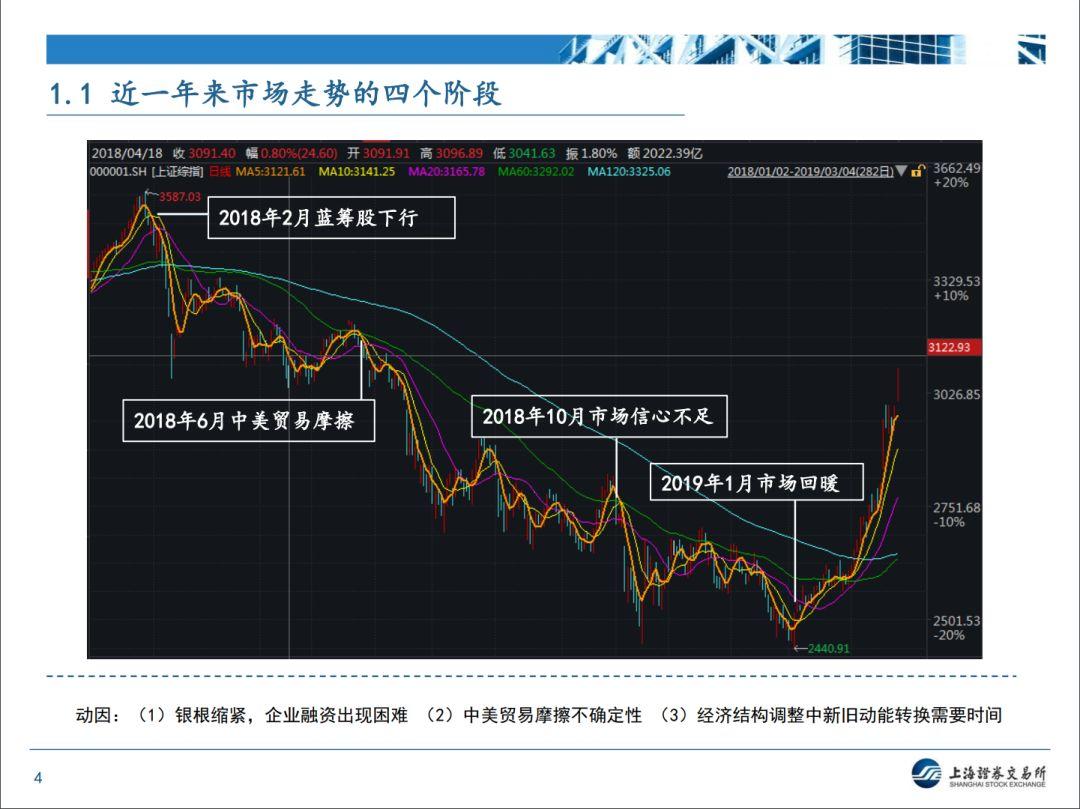Click the change value 0.80%(24.60)
Screen dimensions: 1080x809
coord(299,154)
